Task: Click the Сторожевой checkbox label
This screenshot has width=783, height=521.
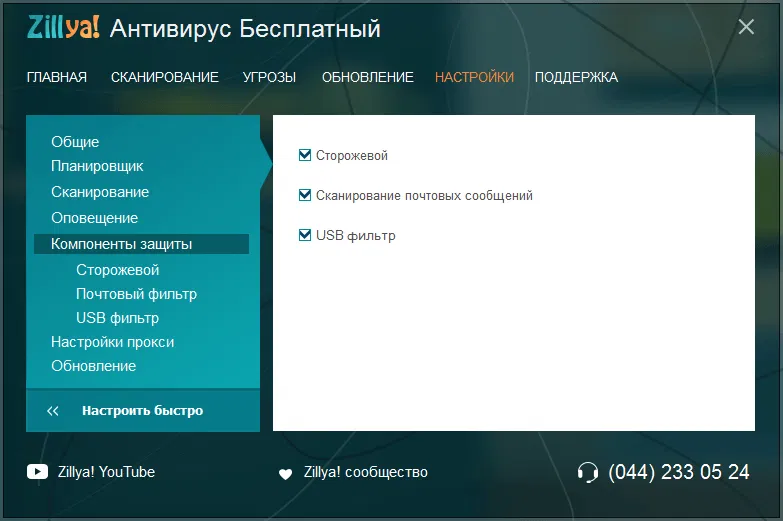Action: click(352, 155)
